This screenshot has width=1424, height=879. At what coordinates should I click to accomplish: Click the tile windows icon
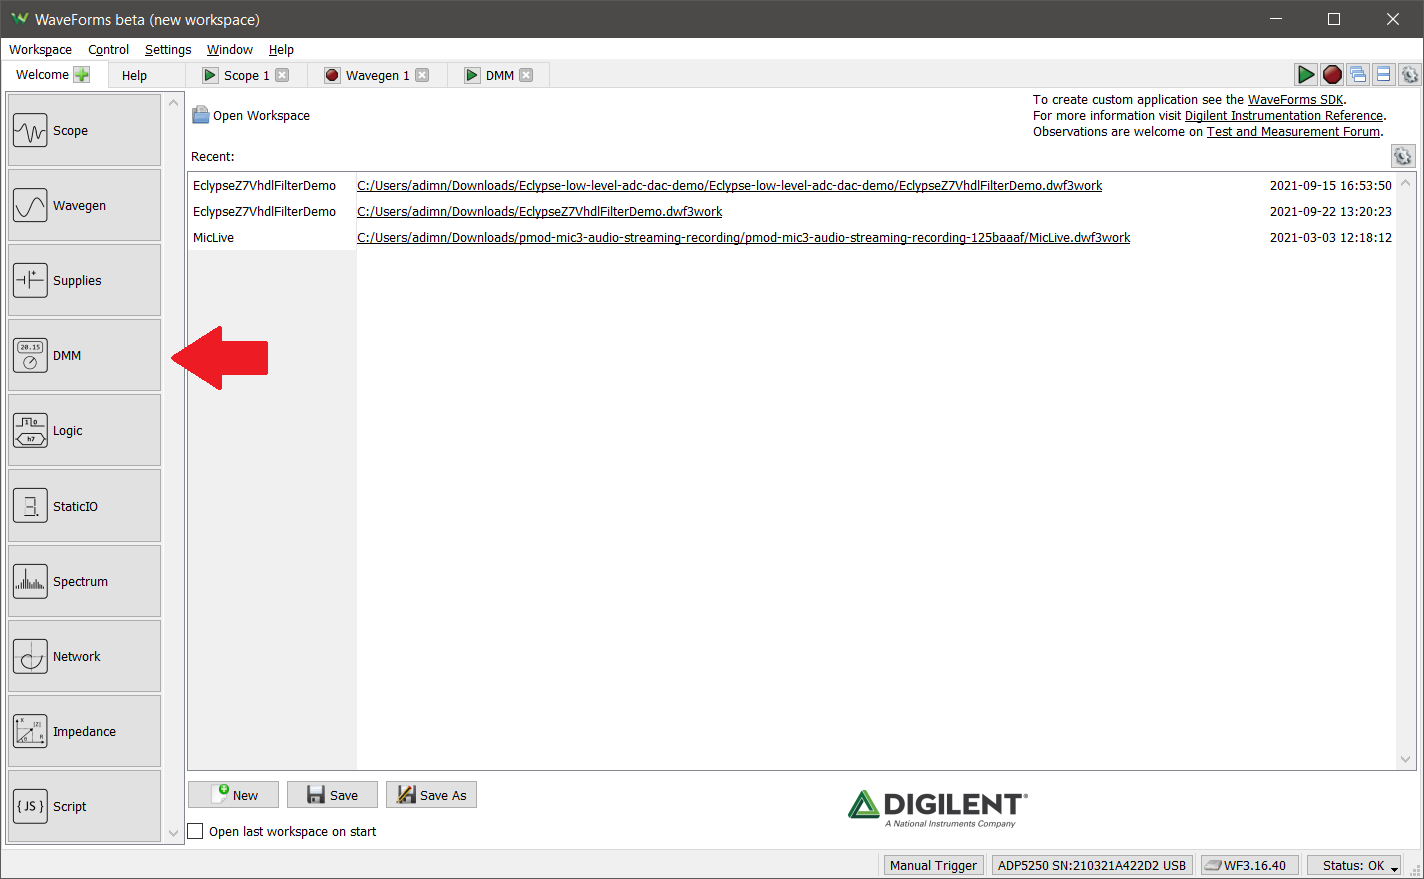point(1384,74)
